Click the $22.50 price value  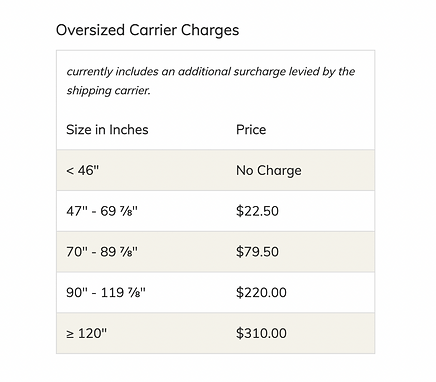pos(257,211)
